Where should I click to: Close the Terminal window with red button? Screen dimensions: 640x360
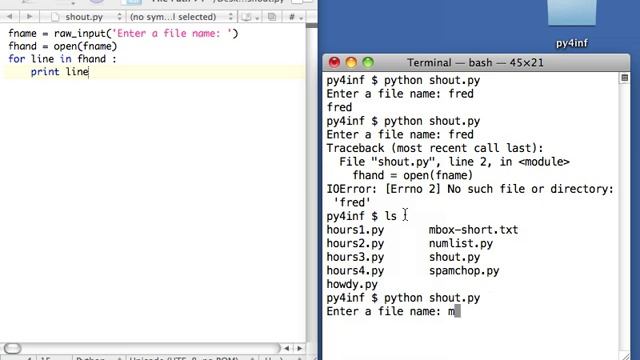pyautogui.click(x=334, y=62)
